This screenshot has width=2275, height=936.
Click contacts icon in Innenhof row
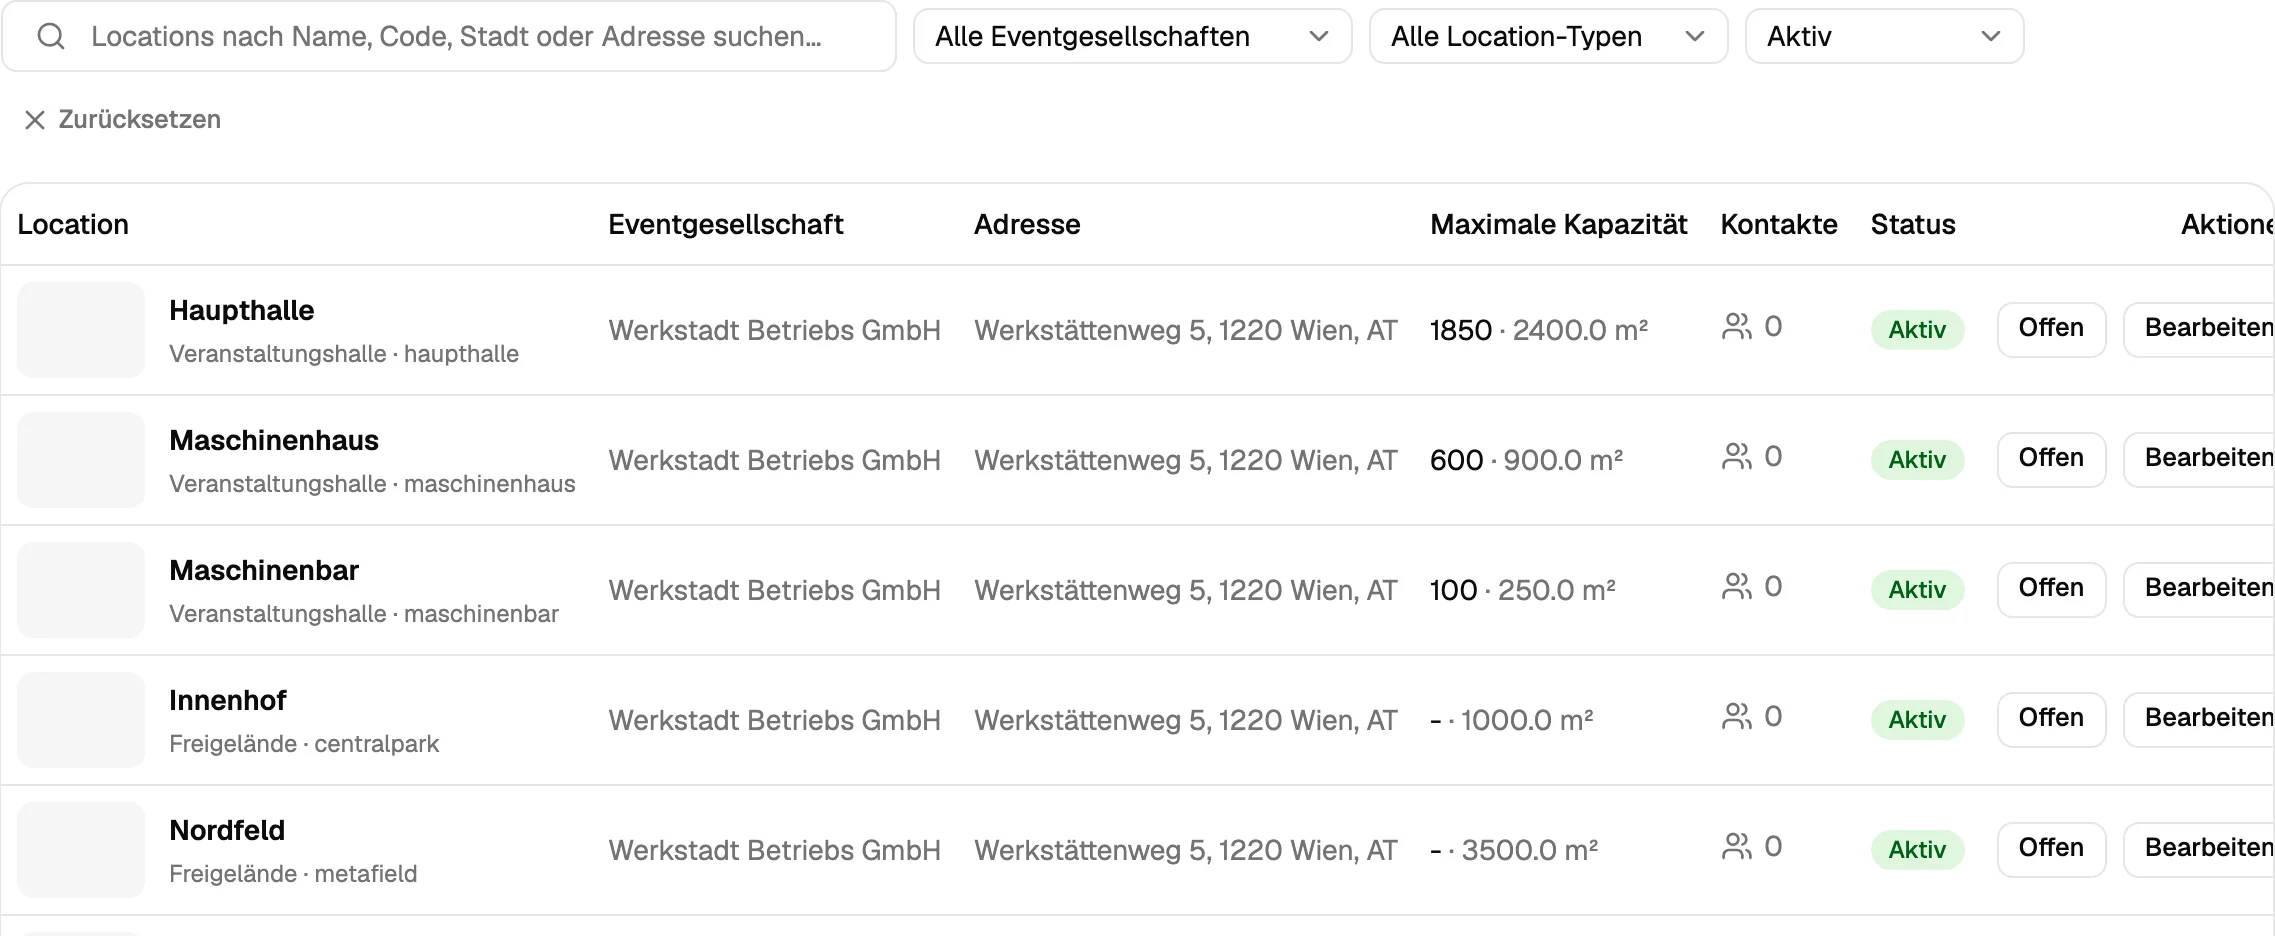[1737, 717]
